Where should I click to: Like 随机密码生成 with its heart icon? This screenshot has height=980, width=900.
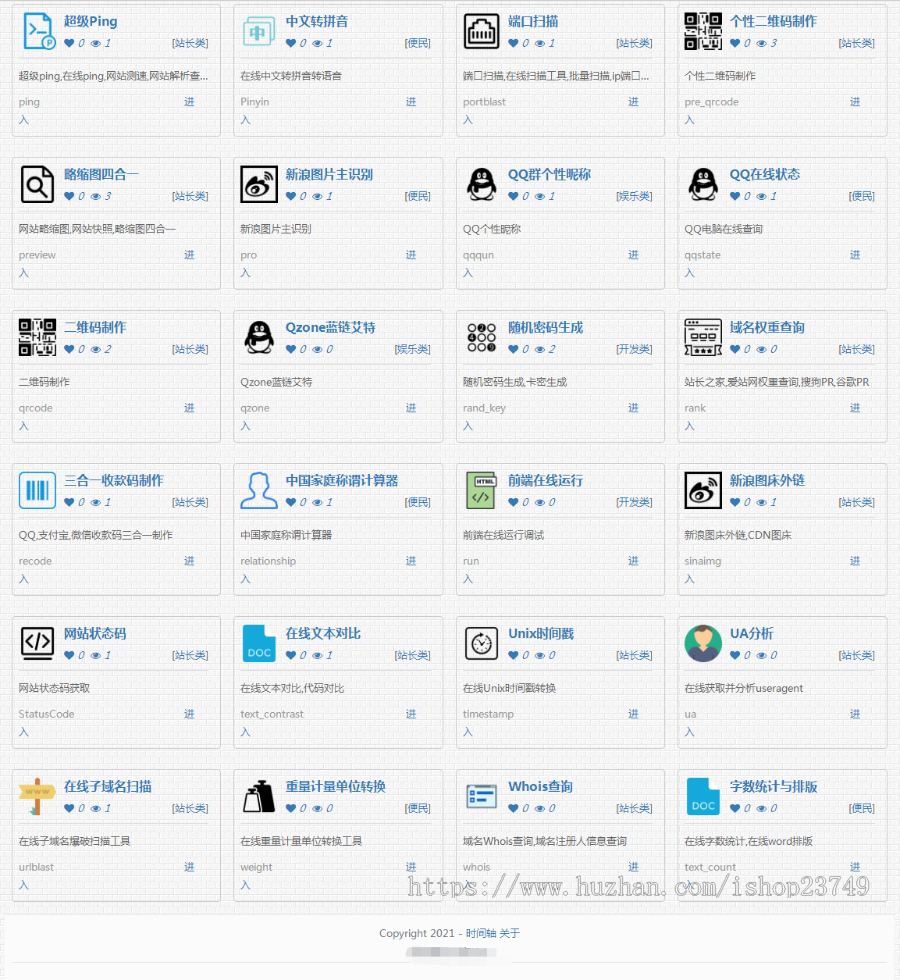(513, 349)
